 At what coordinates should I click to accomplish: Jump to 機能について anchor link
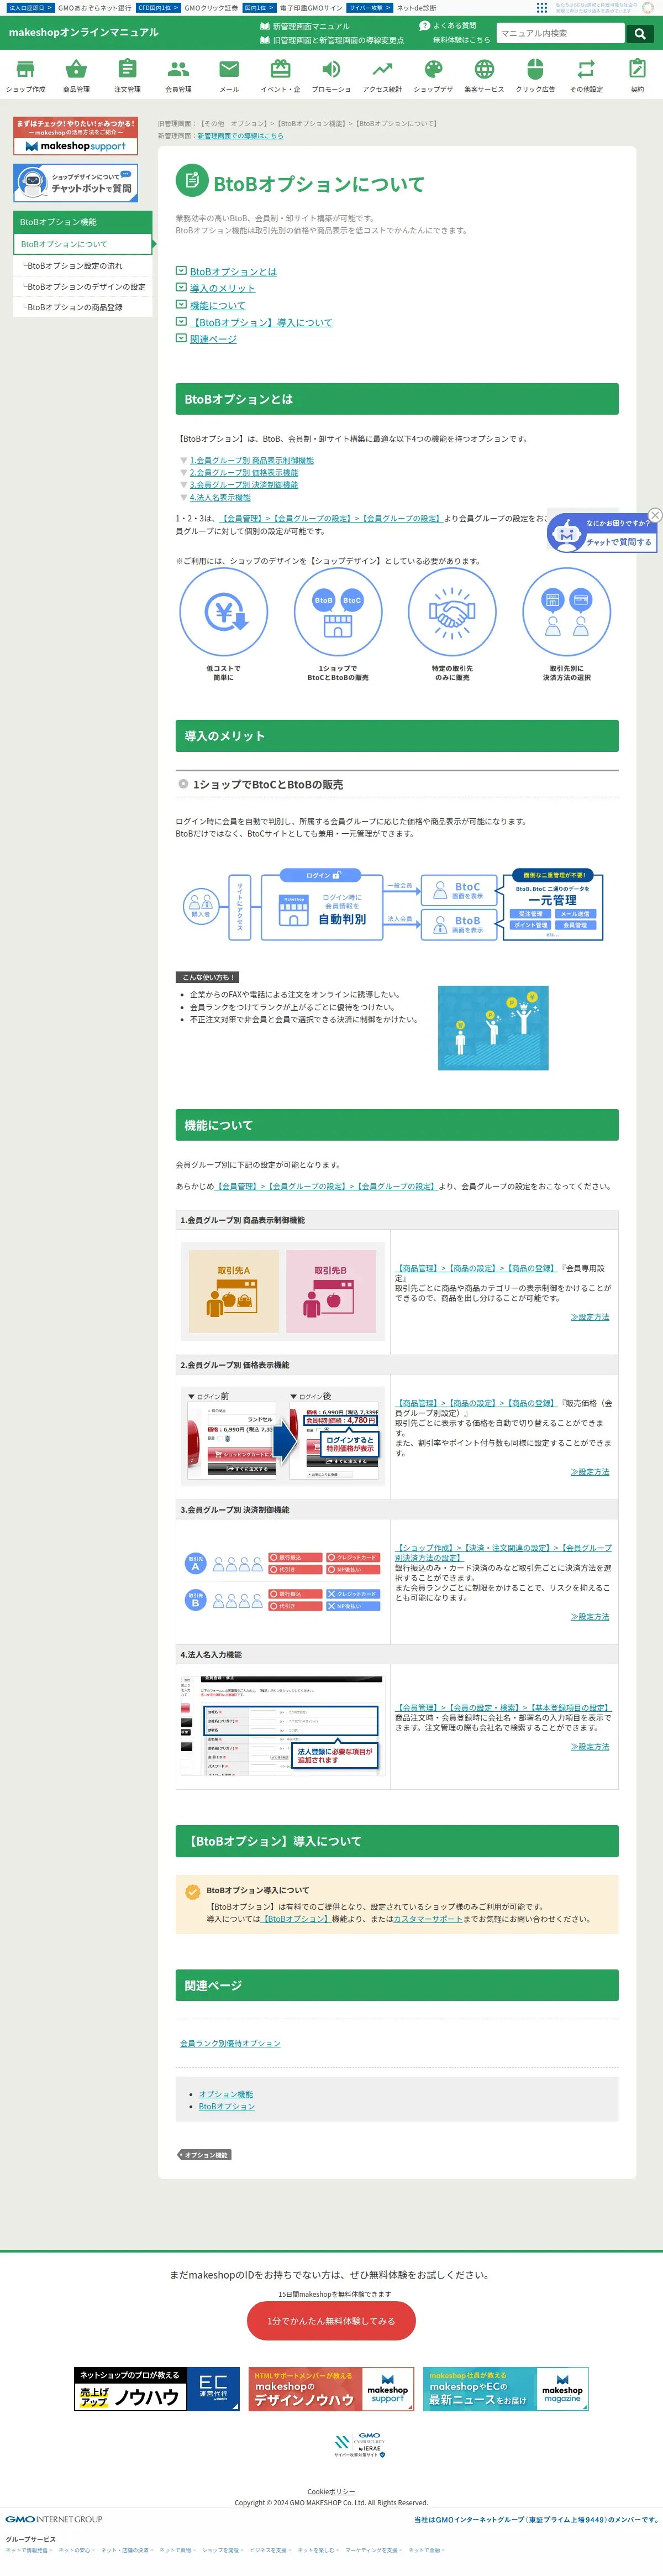tap(217, 305)
